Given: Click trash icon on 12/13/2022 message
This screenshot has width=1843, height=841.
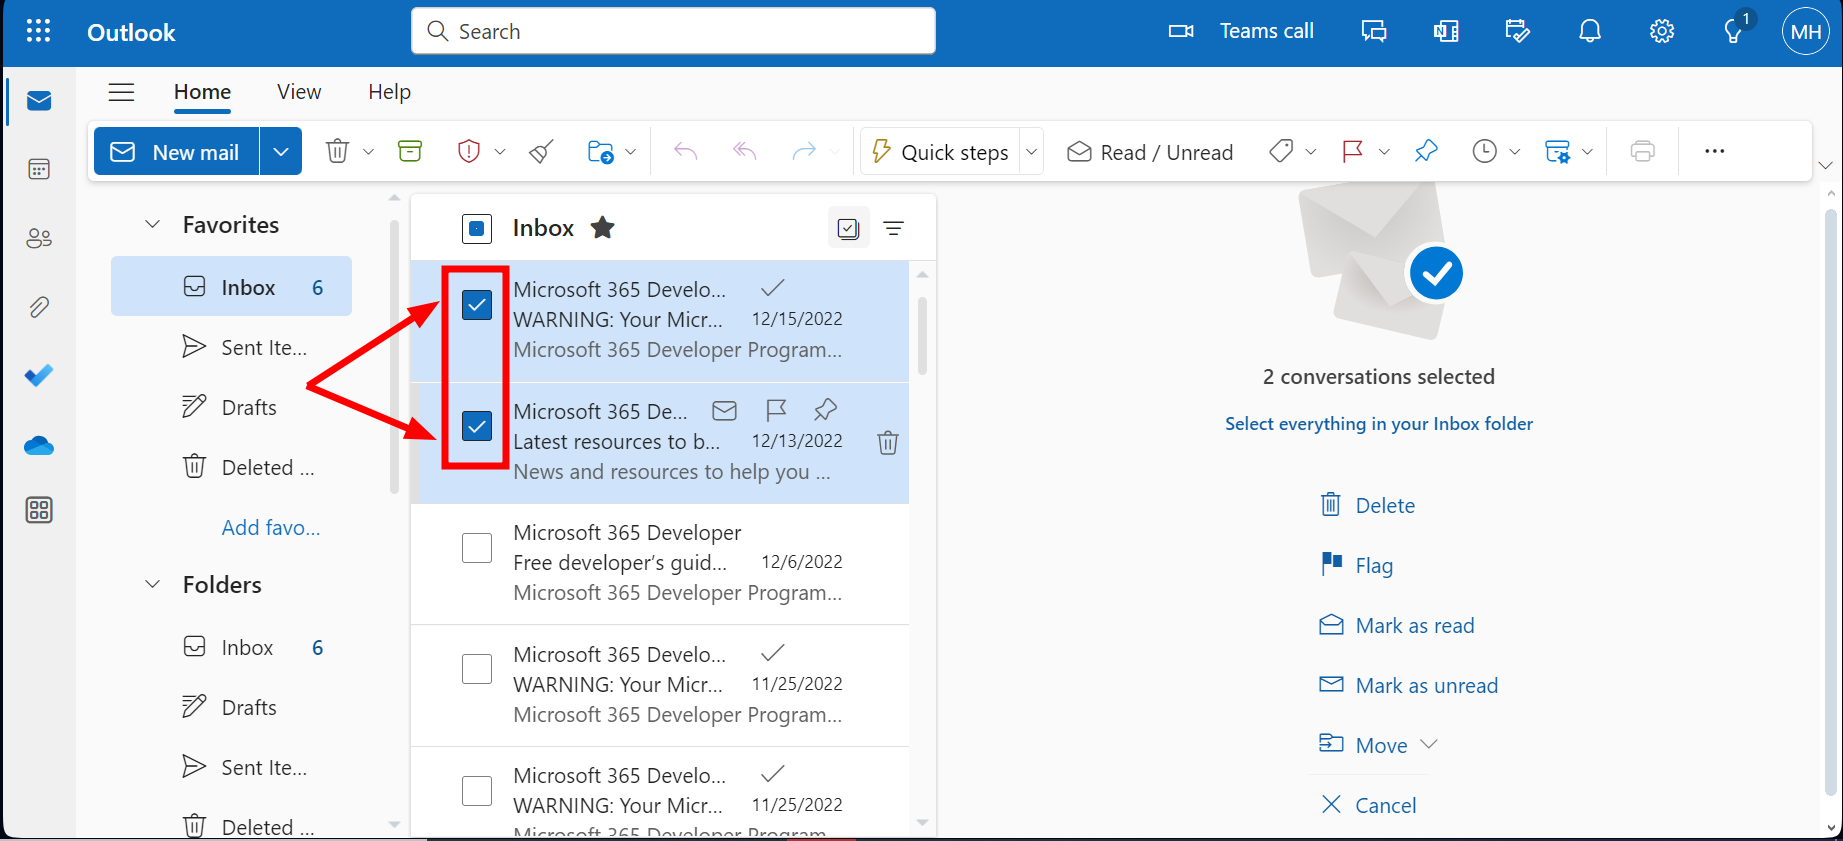Looking at the screenshot, I should [887, 442].
